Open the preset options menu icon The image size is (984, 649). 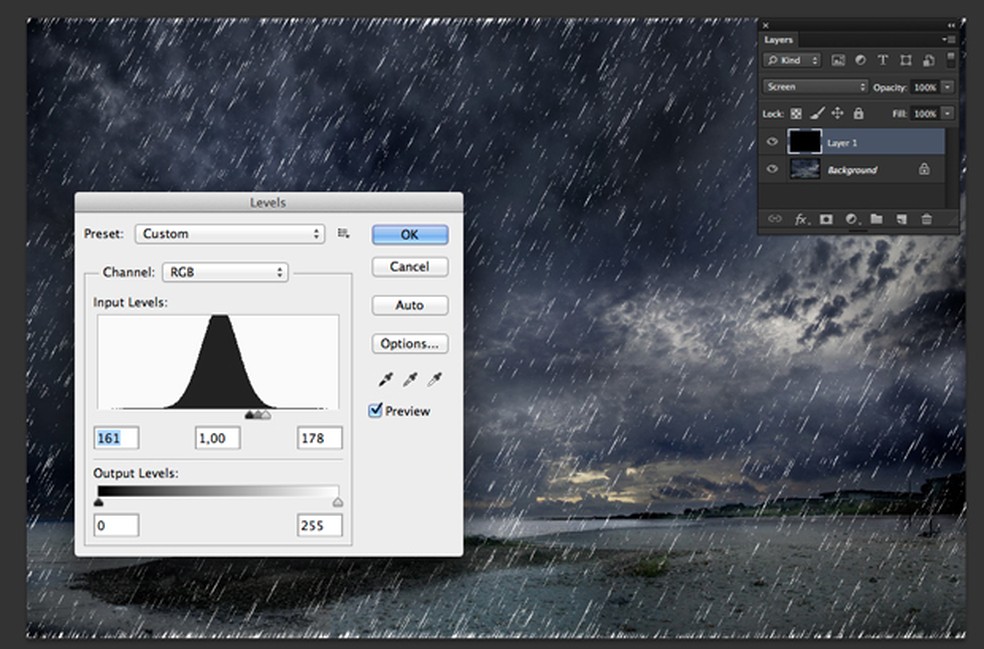(x=344, y=233)
